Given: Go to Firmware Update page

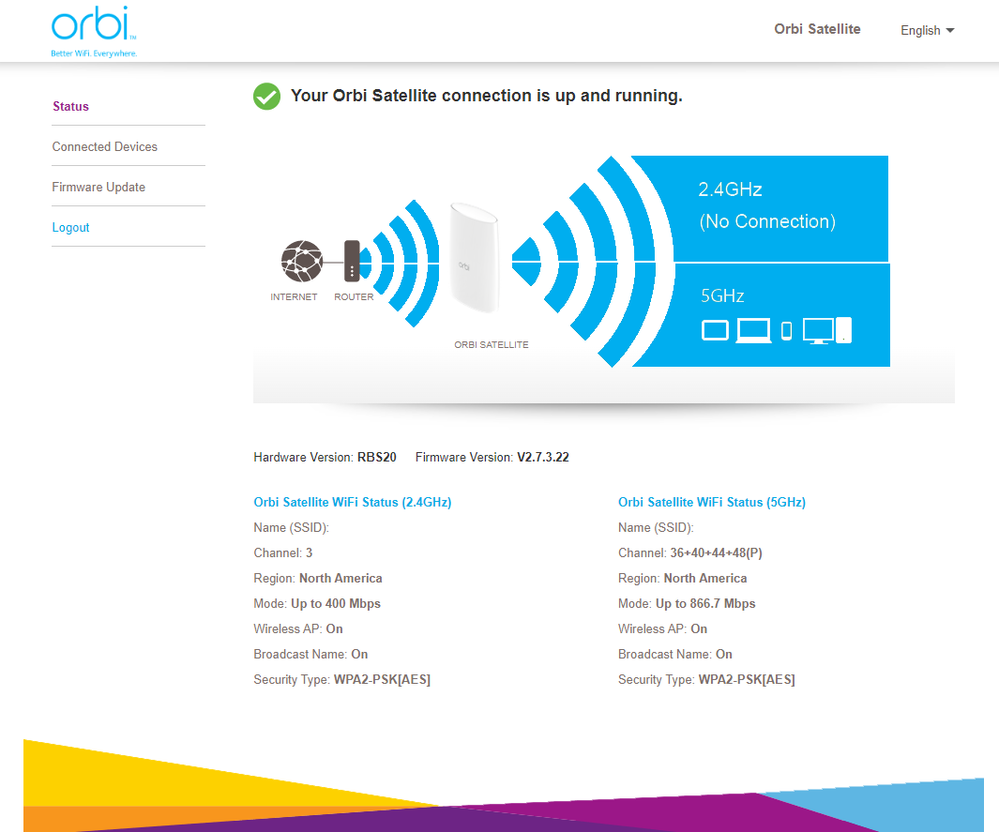Looking at the screenshot, I should (98, 187).
